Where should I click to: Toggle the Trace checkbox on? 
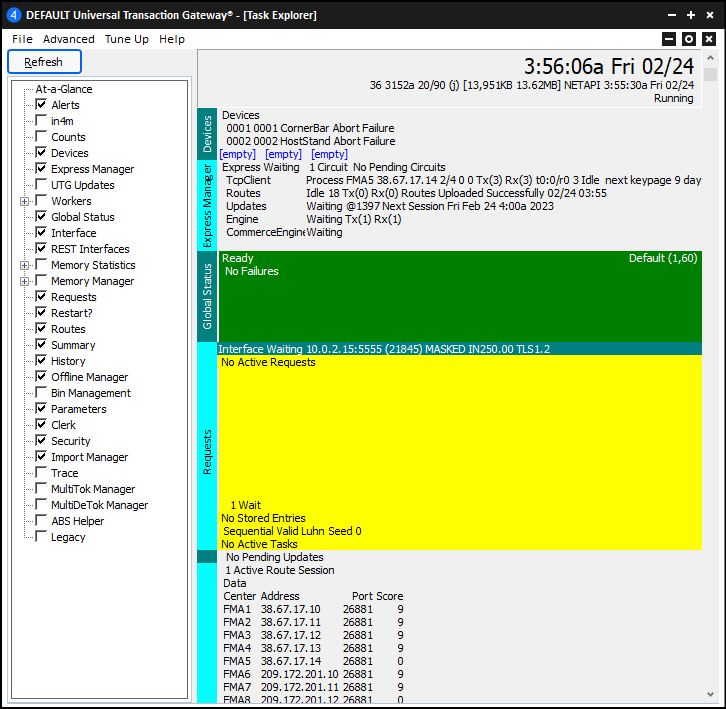coord(41,473)
